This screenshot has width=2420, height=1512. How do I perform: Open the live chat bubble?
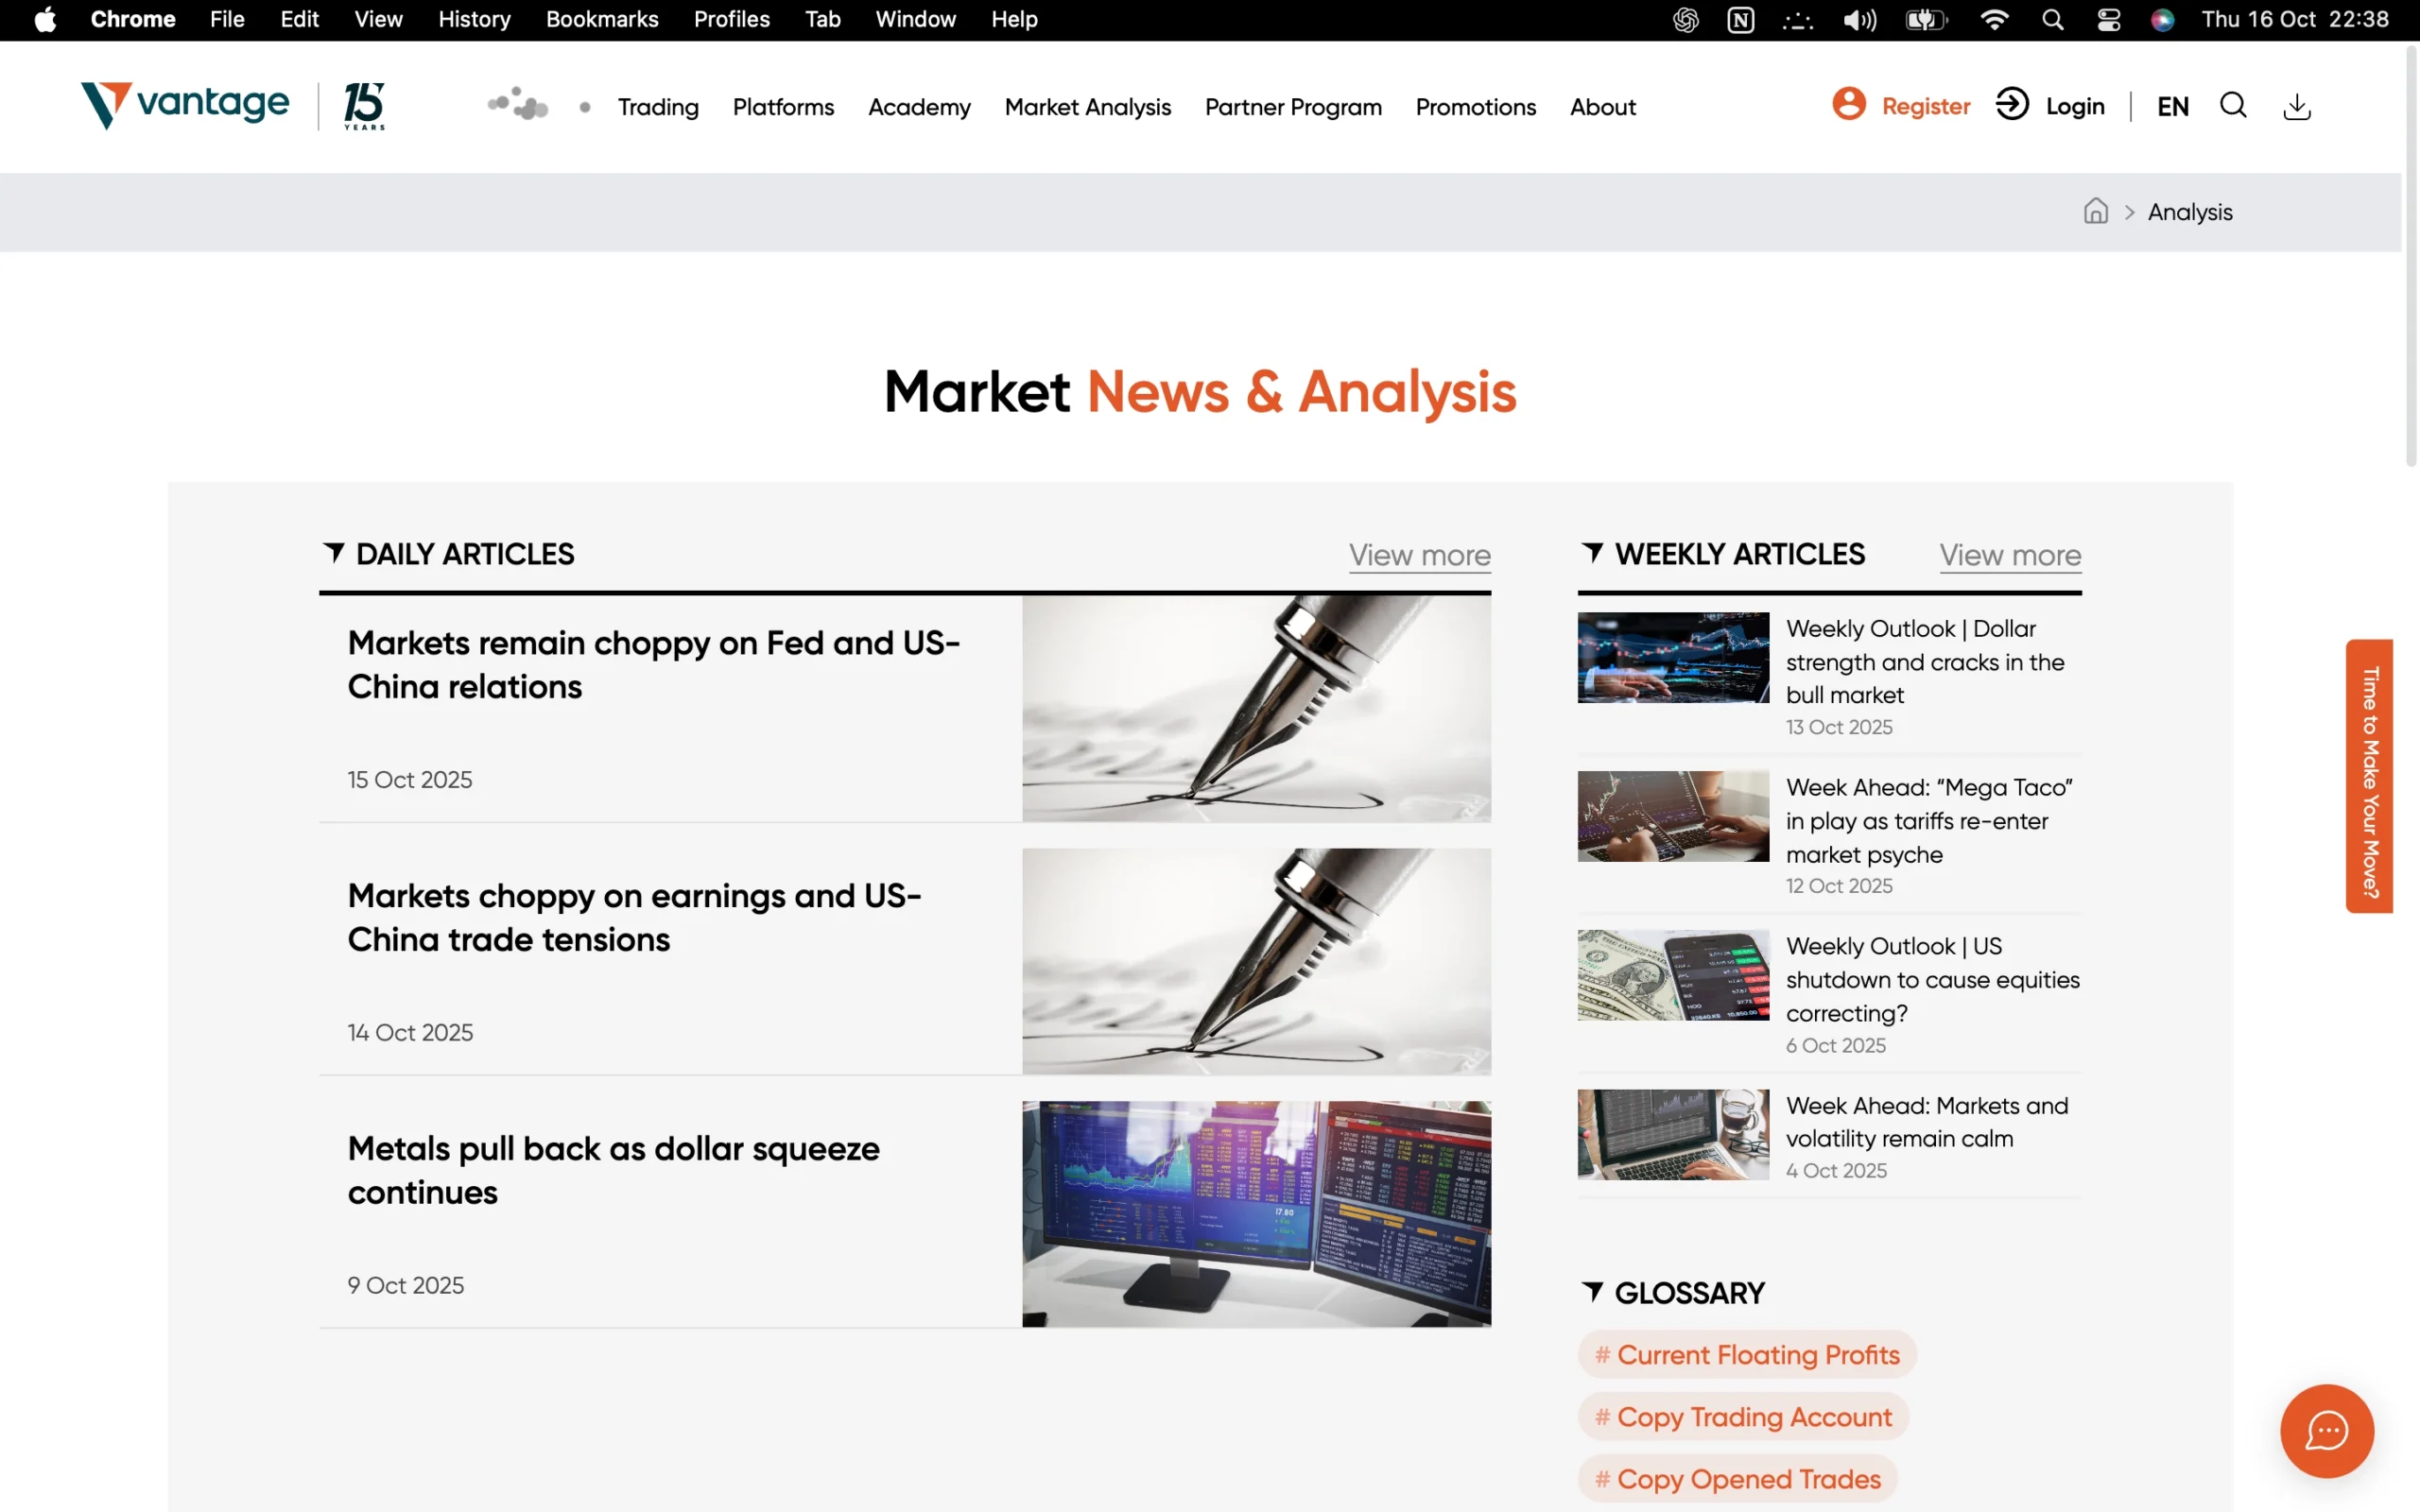point(2326,1430)
